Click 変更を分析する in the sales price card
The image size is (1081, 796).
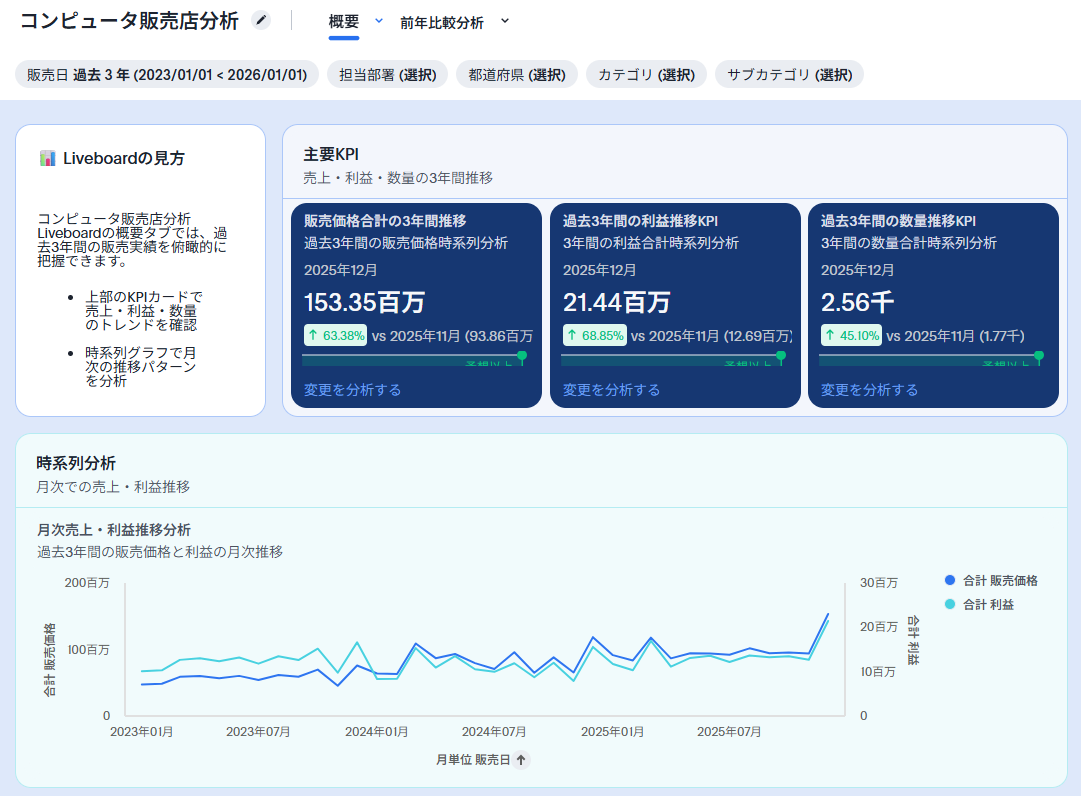coord(352,390)
